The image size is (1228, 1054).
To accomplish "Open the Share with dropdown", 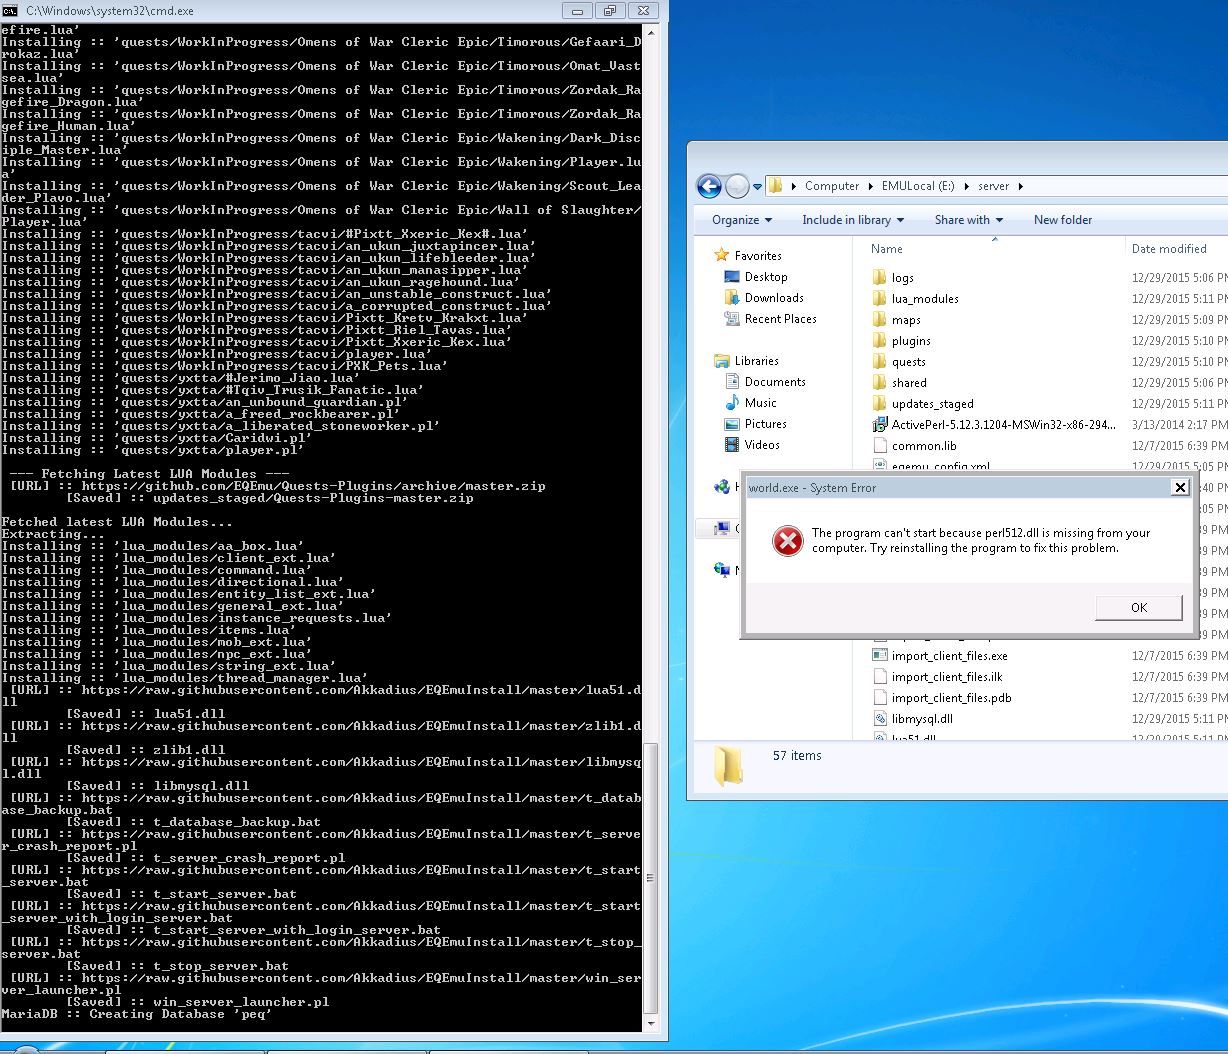I will point(968,220).
